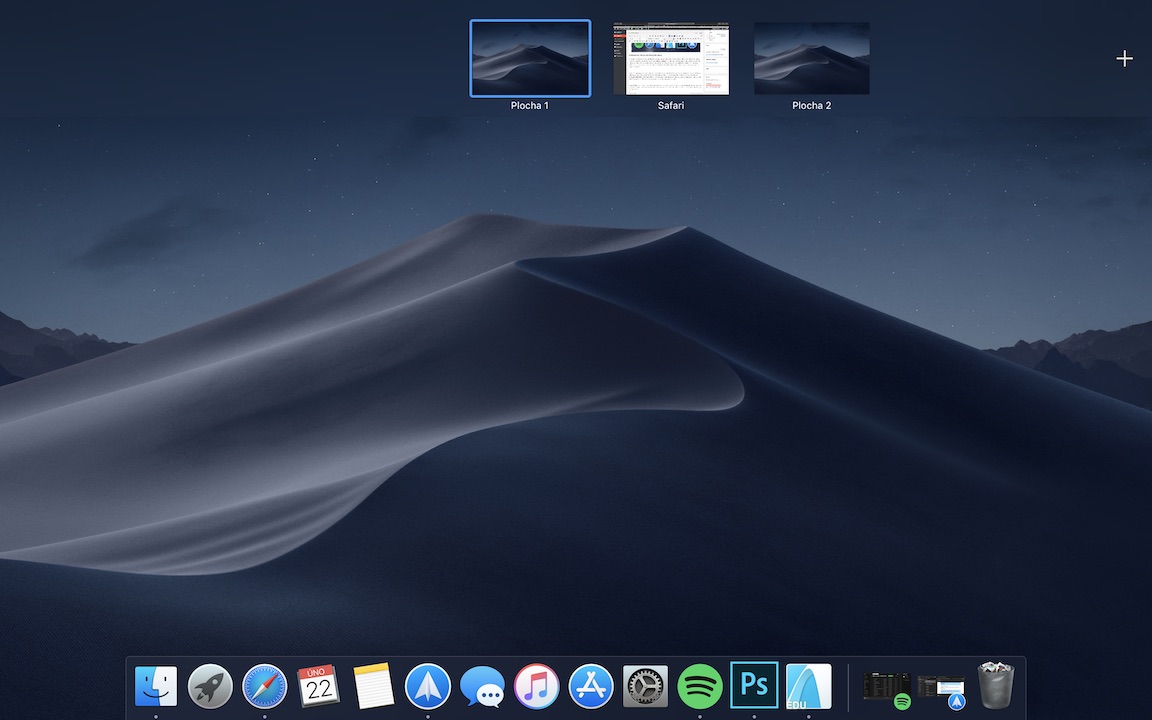Open Spotify app icon in dock

pos(700,686)
